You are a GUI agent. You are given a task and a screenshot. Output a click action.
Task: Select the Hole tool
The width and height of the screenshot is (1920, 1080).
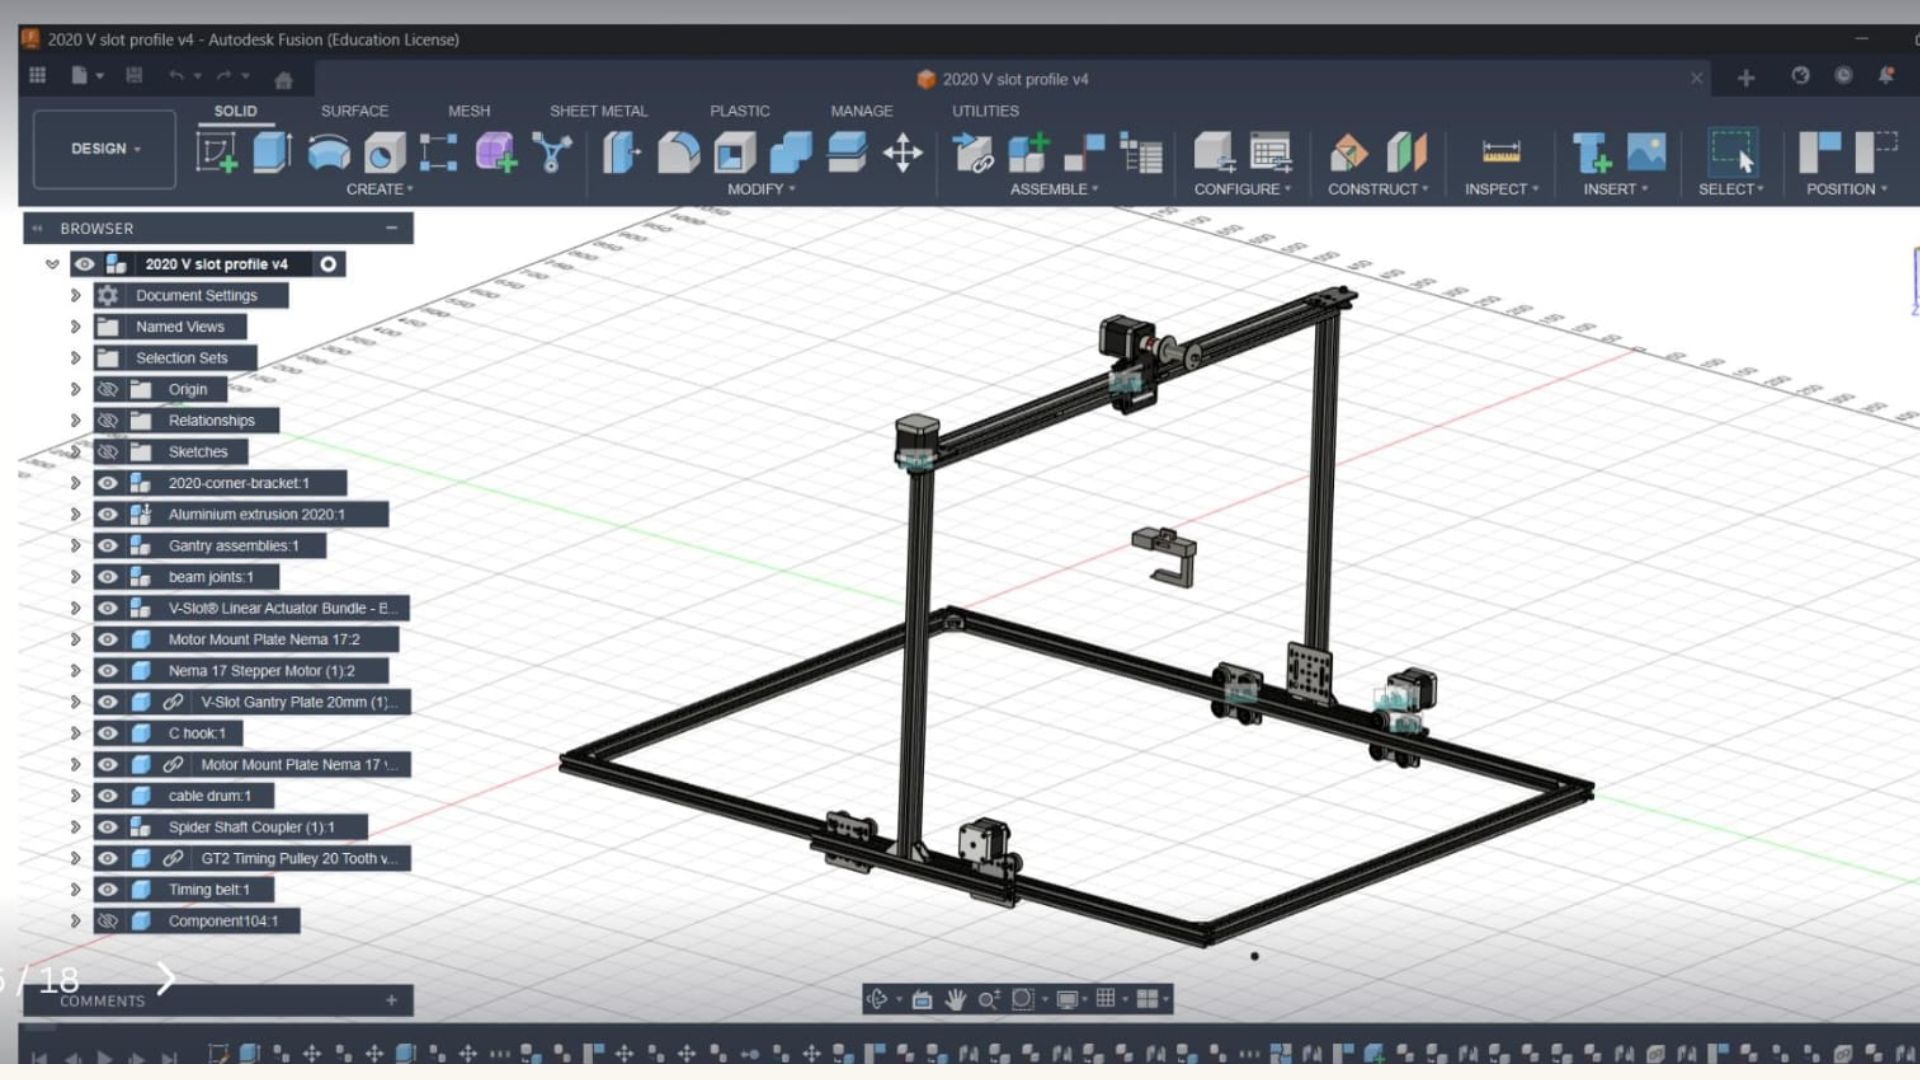(x=384, y=152)
